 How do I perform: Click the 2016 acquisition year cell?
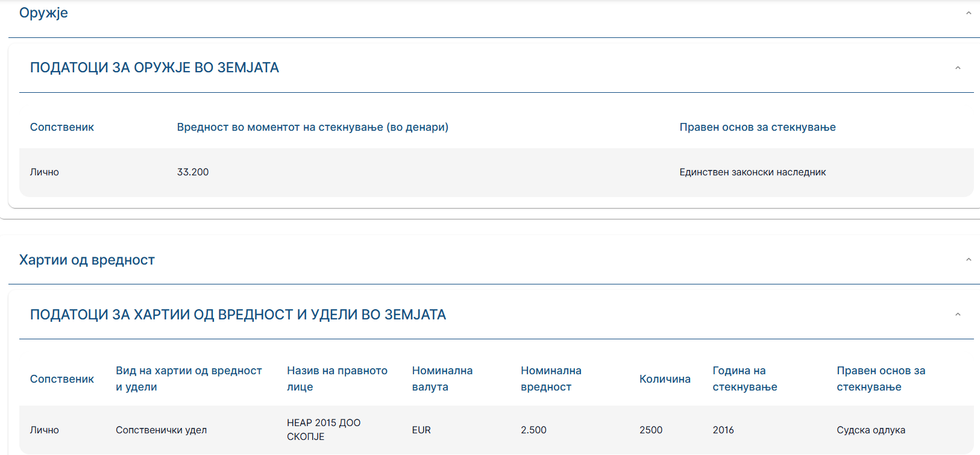point(723,430)
